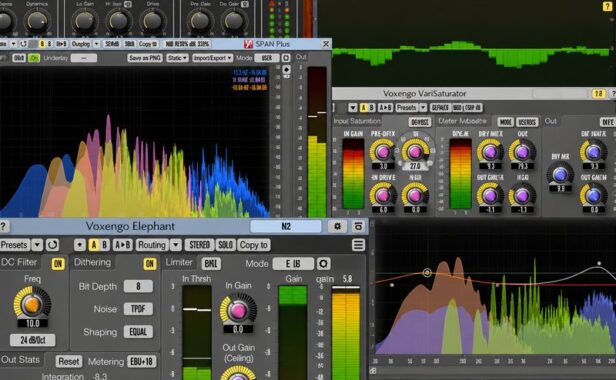Open the Static dropdown in SPAN Plus

point(177,58)
